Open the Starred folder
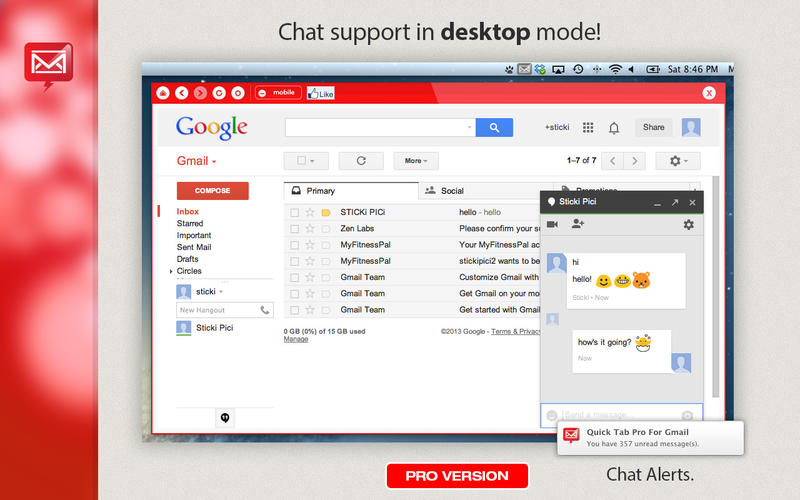The image size is (800, 500). point(190,223)
